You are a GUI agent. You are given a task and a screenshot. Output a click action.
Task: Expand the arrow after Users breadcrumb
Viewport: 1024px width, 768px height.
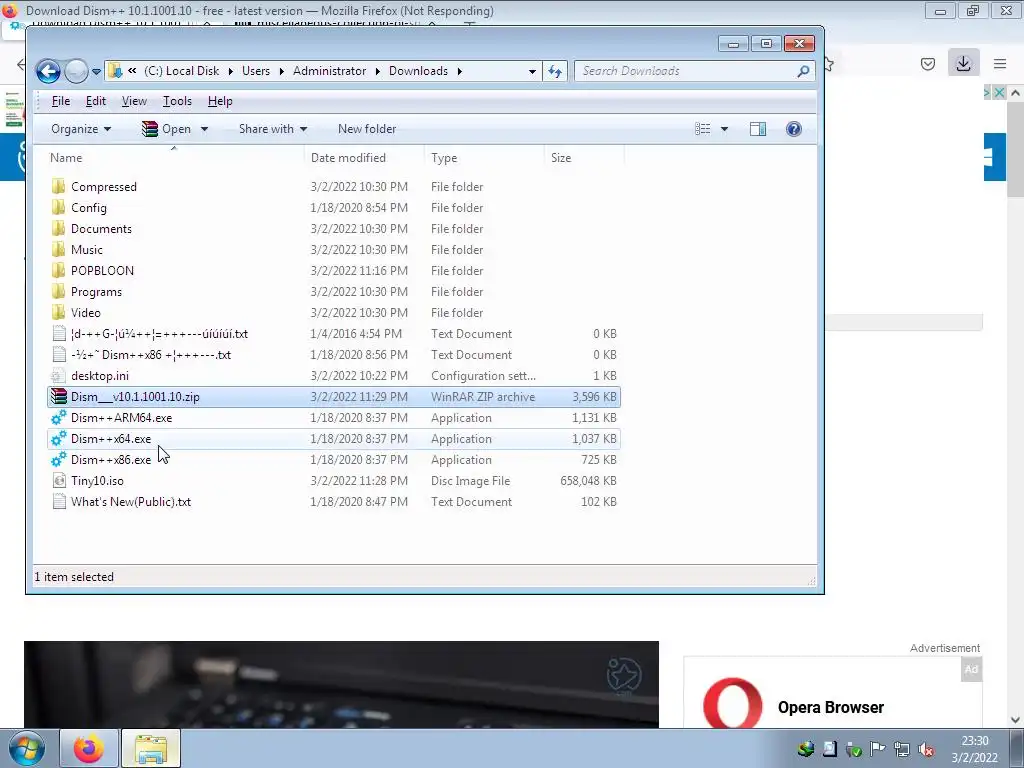point(281,71)
